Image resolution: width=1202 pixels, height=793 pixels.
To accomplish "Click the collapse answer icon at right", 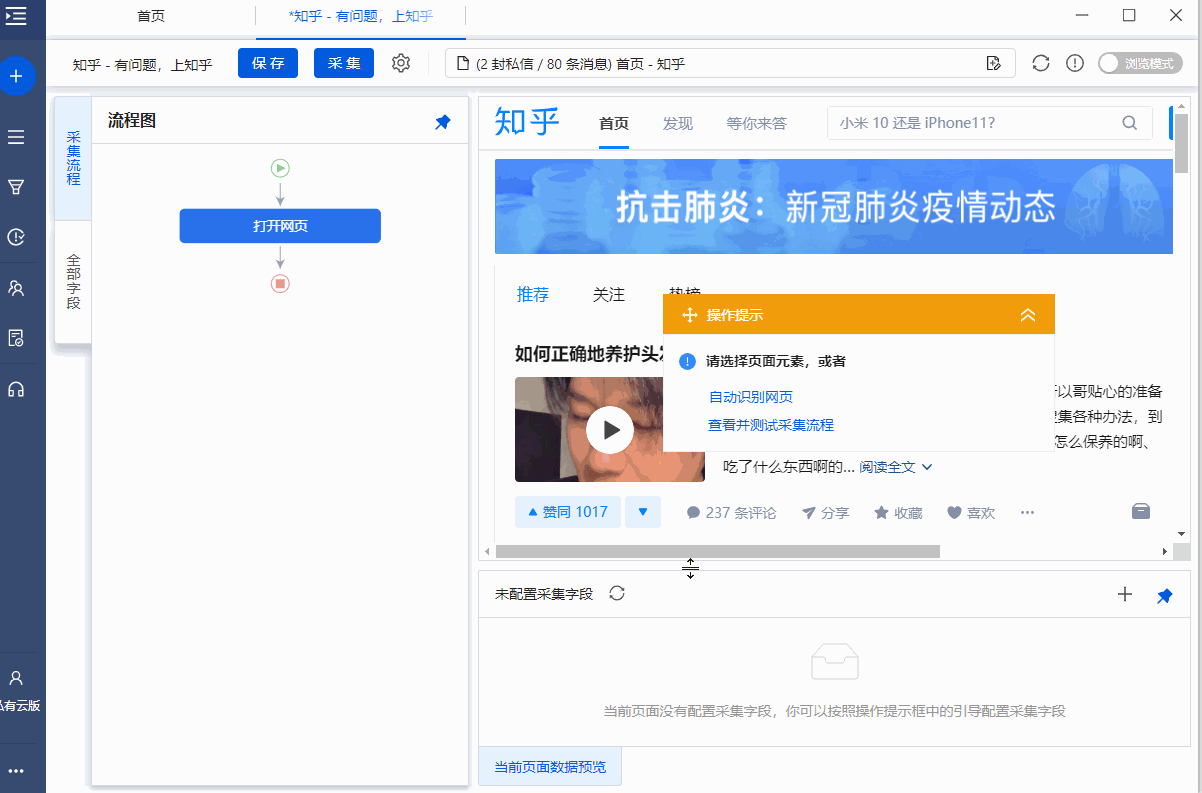I will pyautogui.click(x=1141, y=511).
